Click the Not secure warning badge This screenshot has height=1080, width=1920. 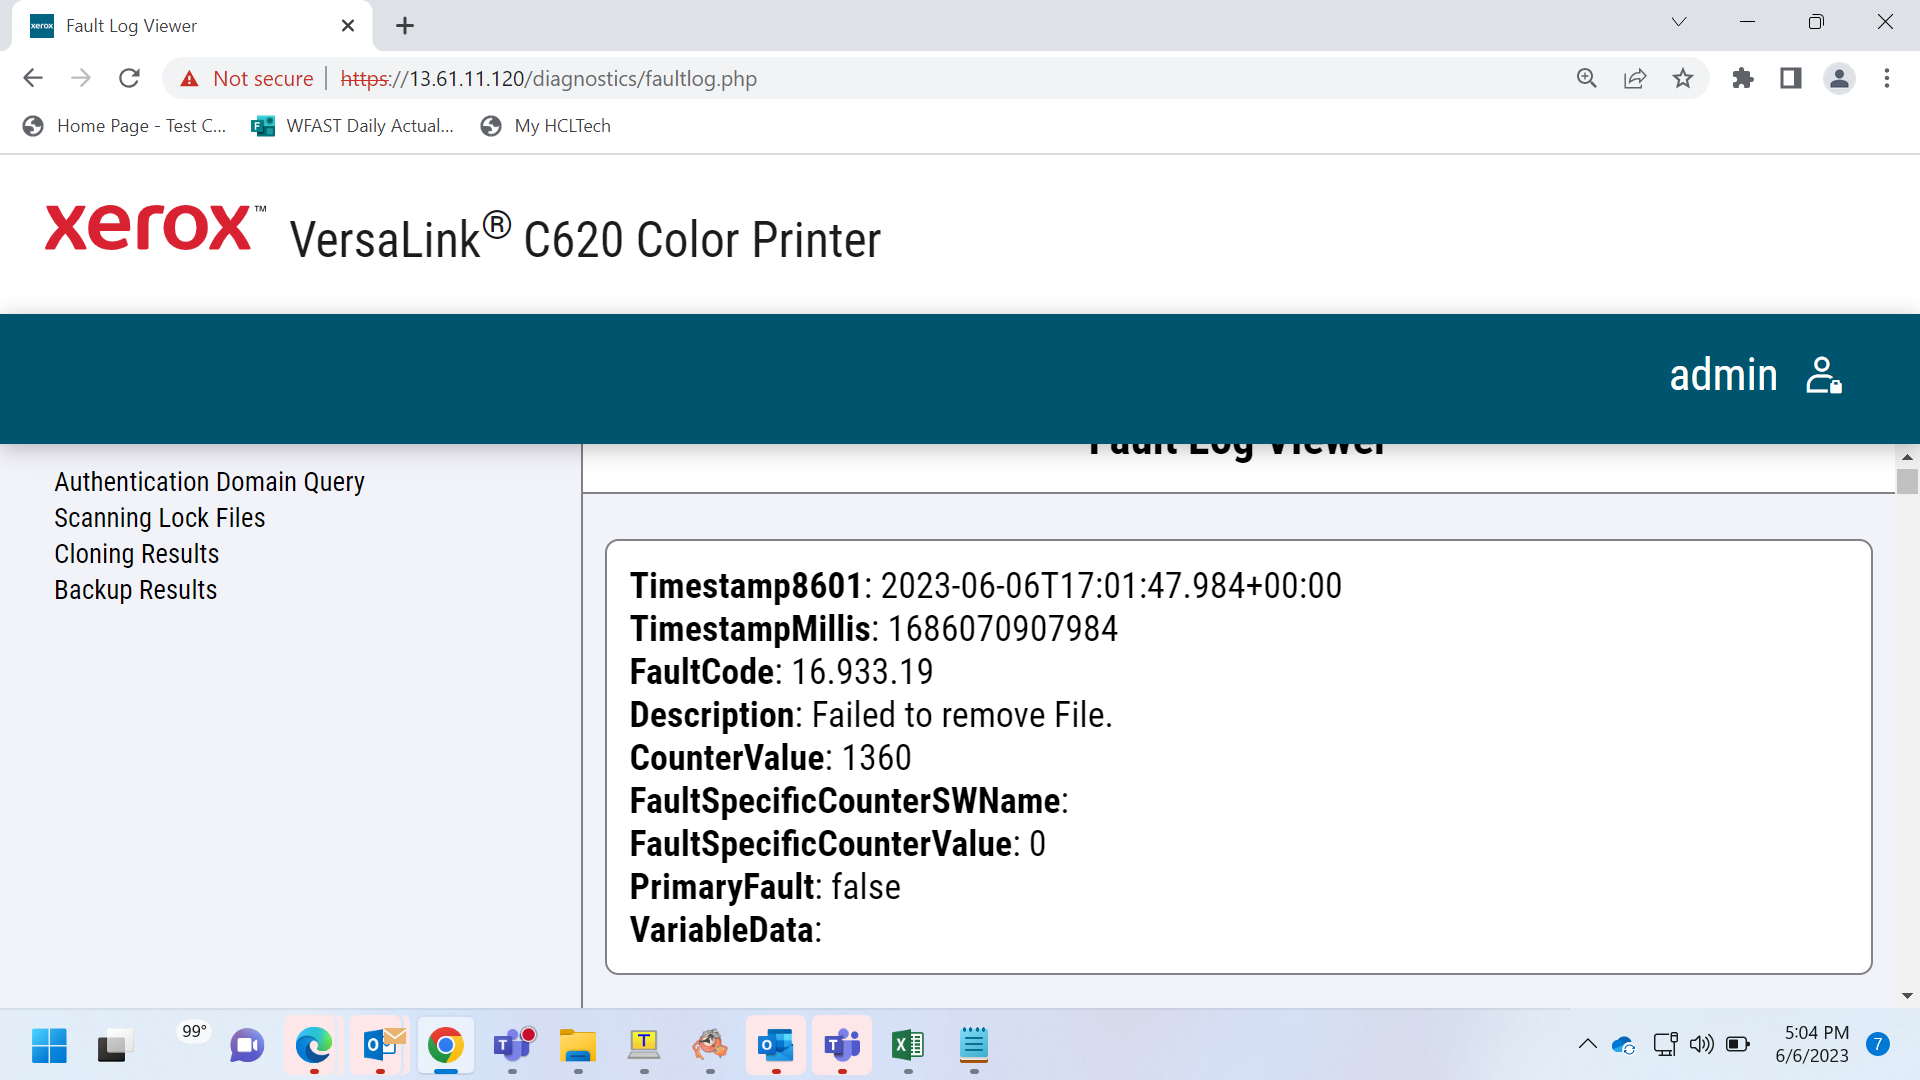click(x=246, y=78)
